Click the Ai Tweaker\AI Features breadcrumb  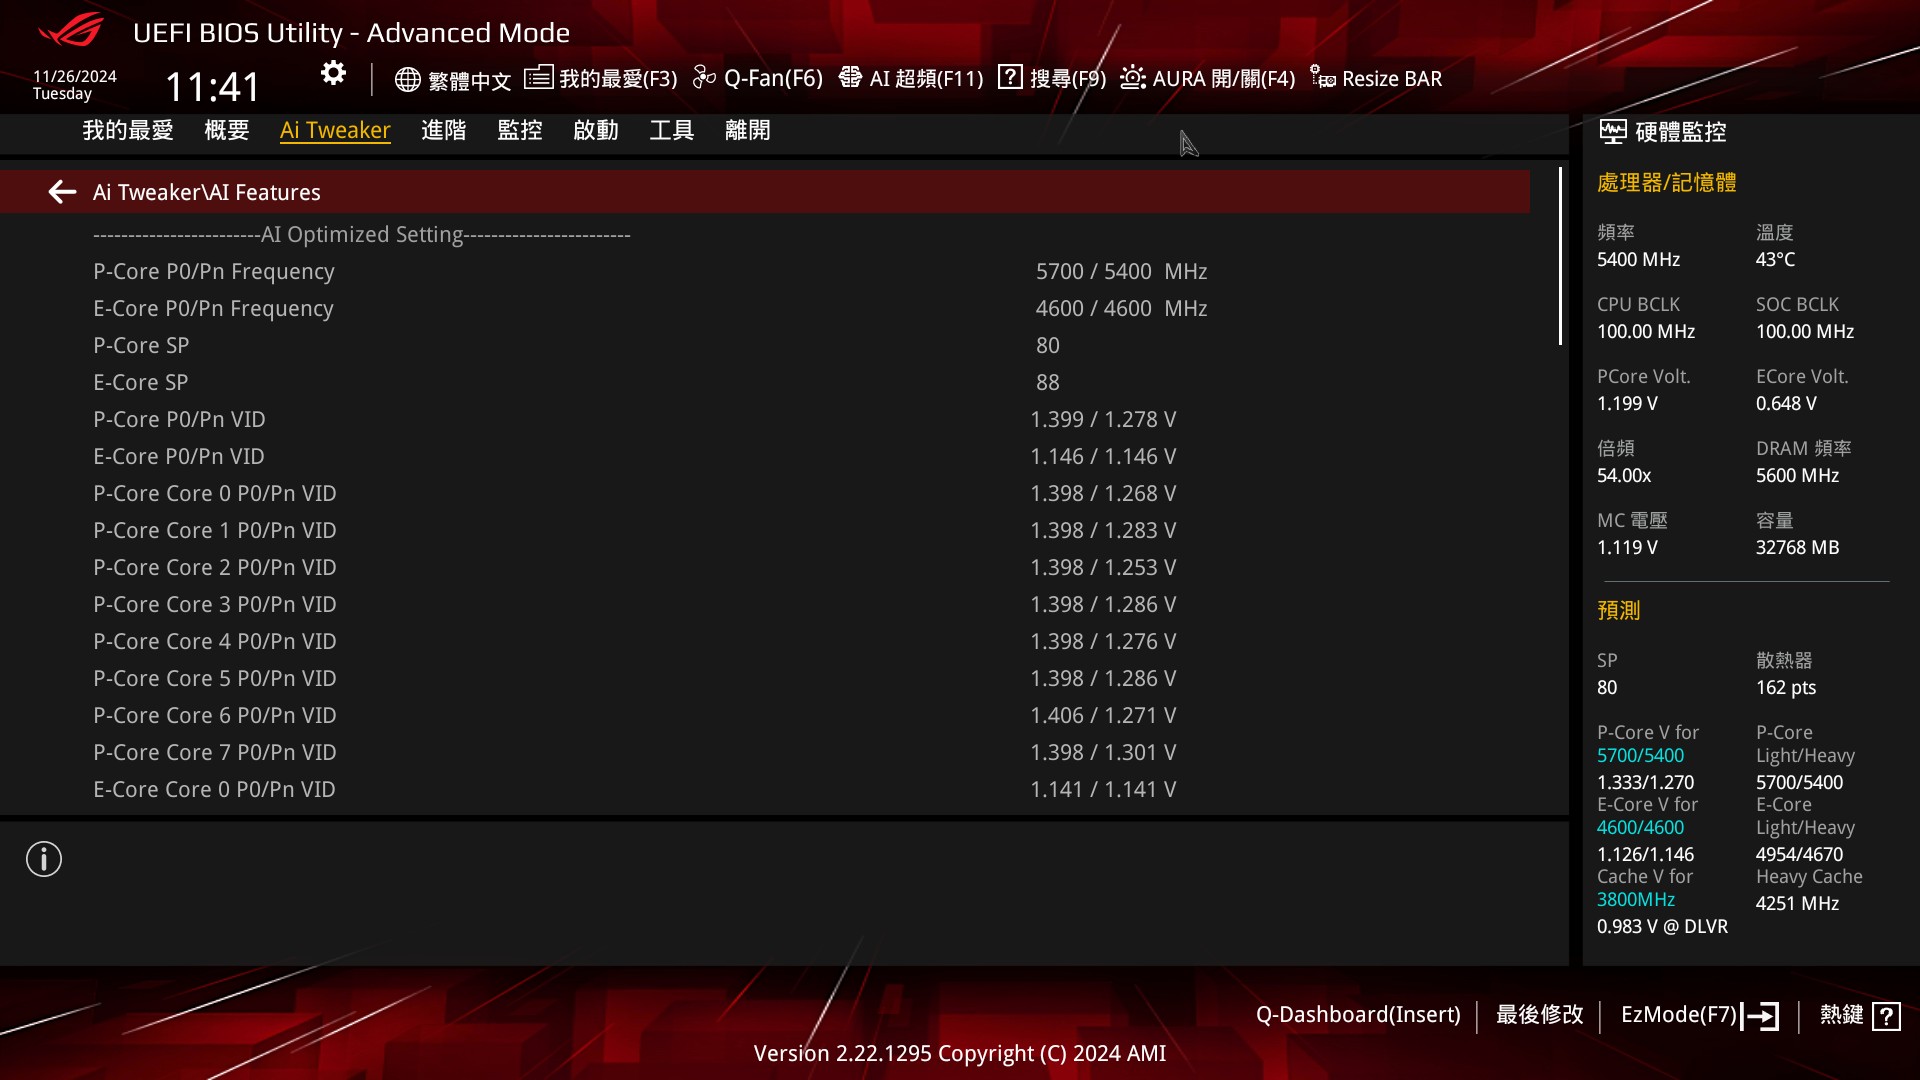tap(207, 192)
